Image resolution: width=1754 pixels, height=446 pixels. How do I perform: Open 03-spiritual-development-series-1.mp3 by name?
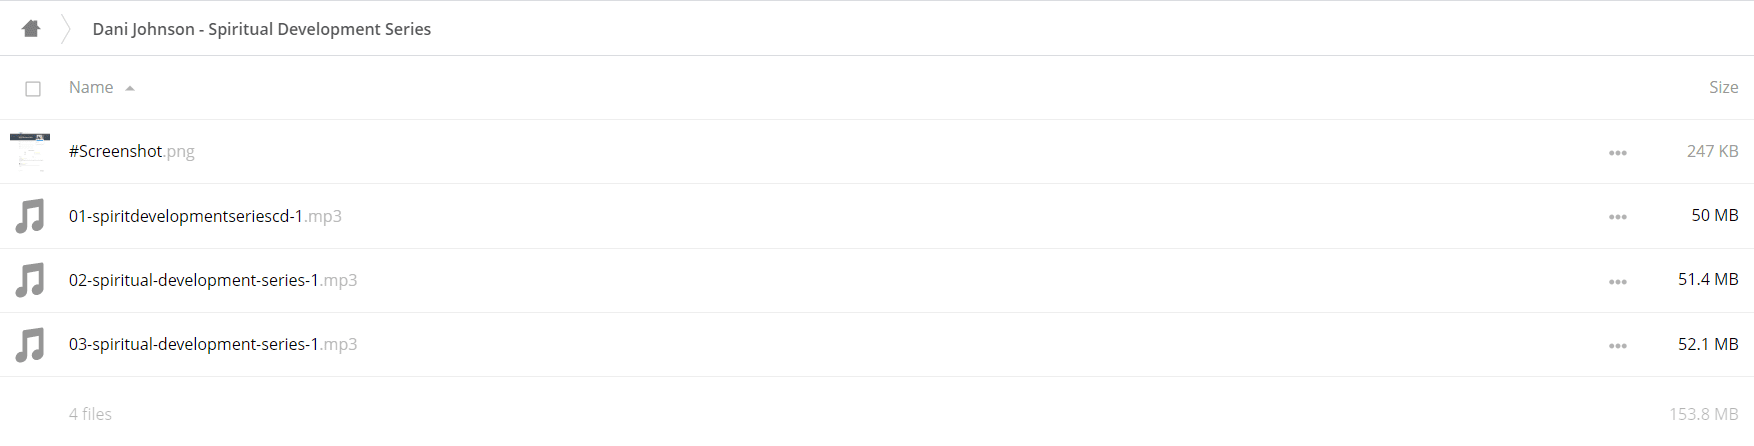pyautogui.click(x=213, y=344)
